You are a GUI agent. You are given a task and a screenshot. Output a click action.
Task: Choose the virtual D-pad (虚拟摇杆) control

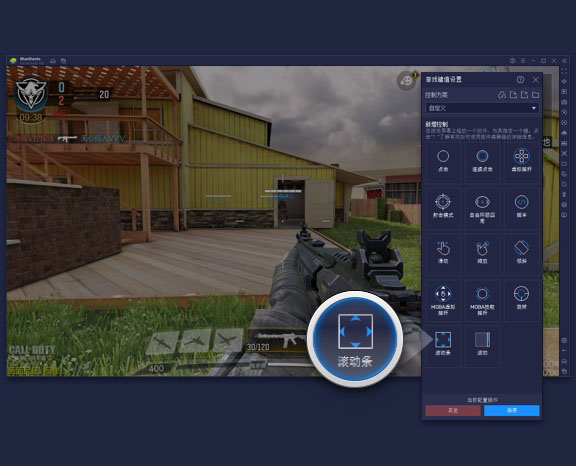pyautogui.click(x=521, y=162)
